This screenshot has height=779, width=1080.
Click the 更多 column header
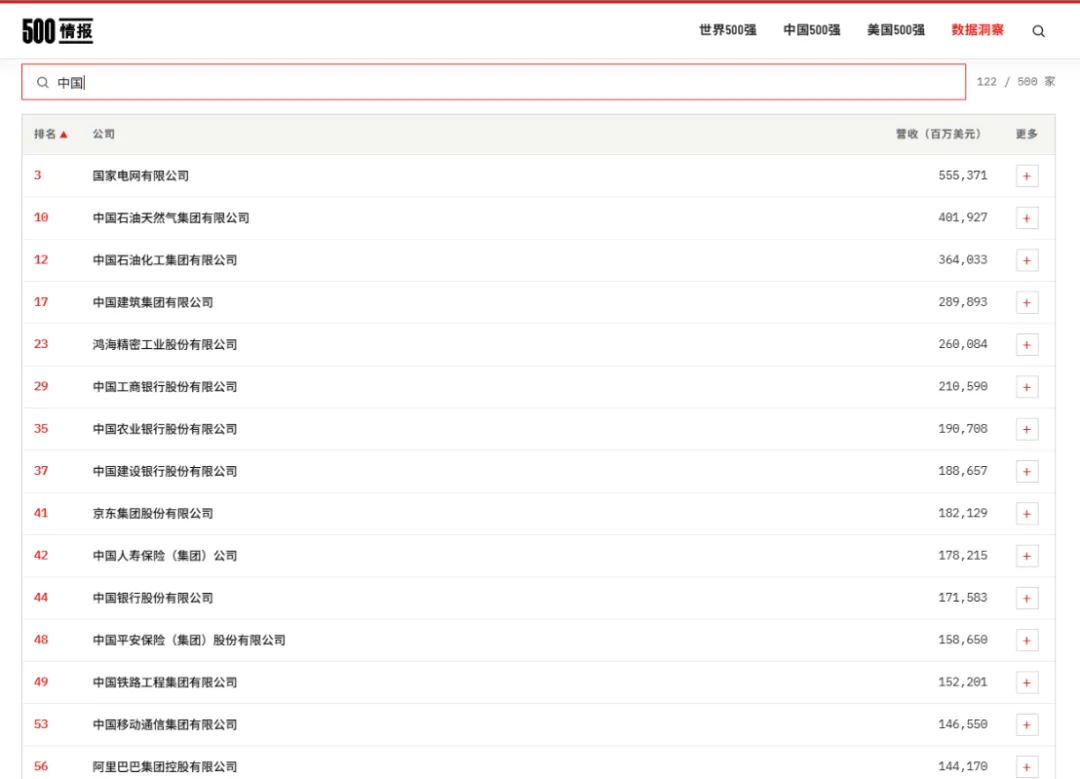(1026, 134)
